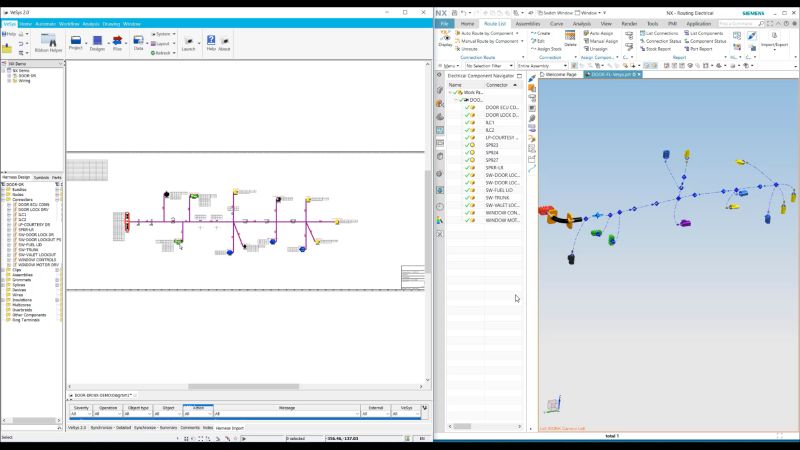The image size is (800, 450).
Task: Toggle check mark for DOOR LOCK D... row
Action: pyautogui.click(x=467, y=115)
